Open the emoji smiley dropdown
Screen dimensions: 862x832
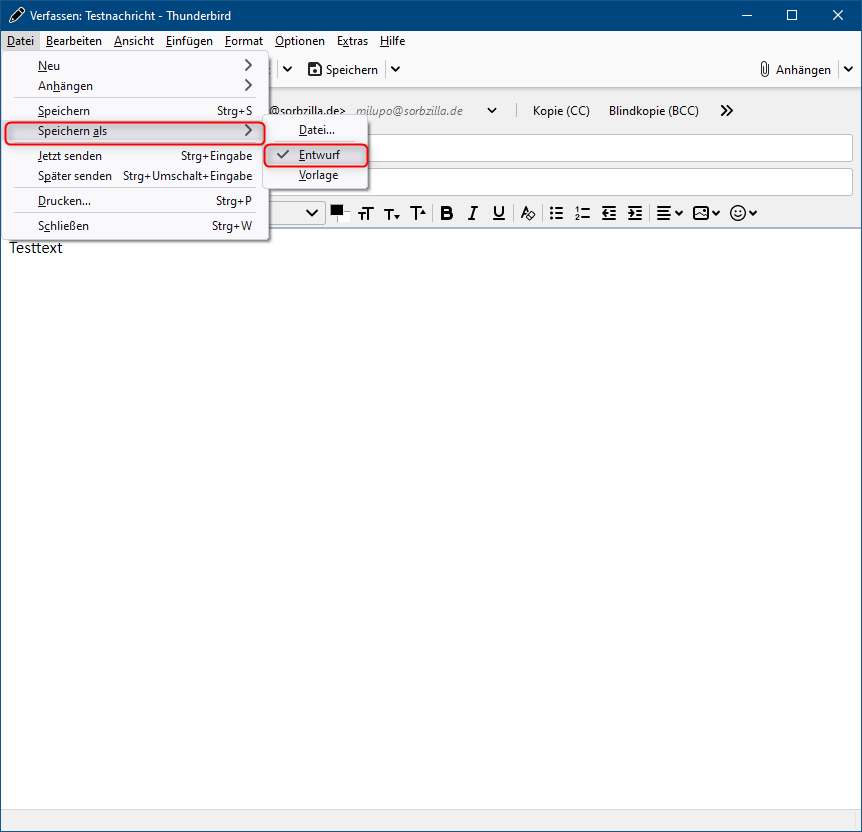(743, 213)
